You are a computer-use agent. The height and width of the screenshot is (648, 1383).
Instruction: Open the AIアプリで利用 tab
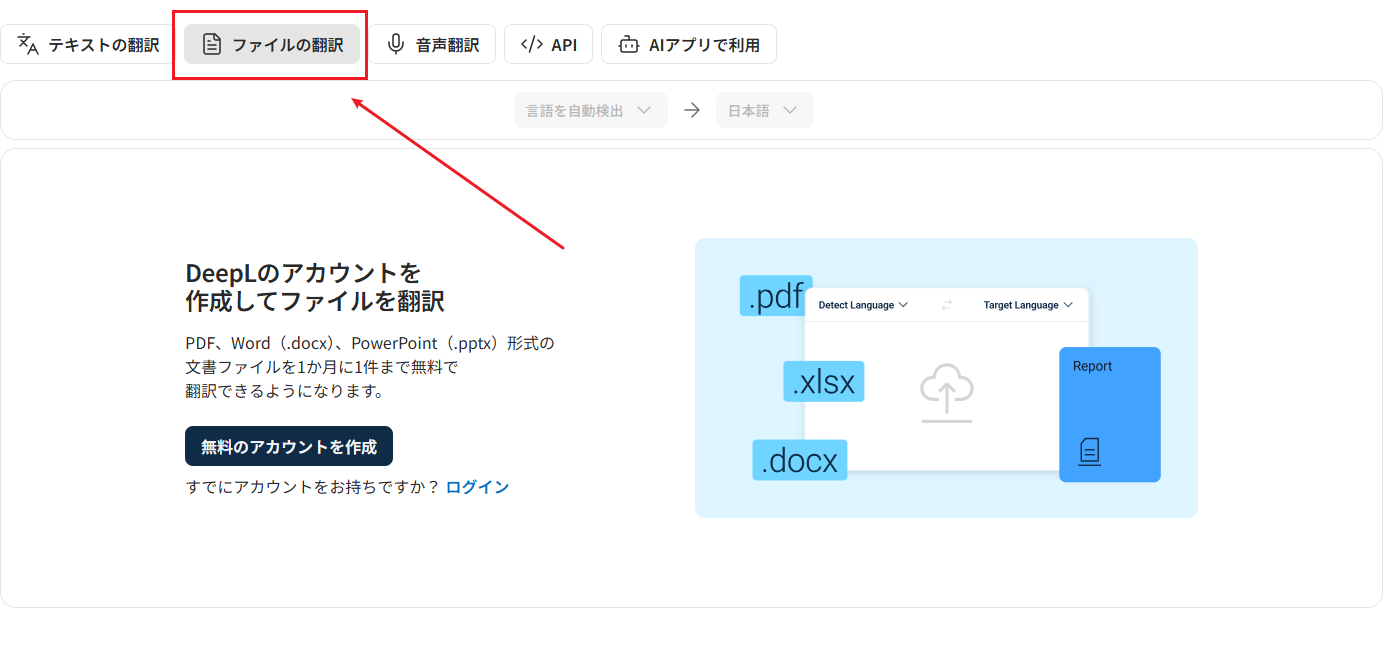click(689, 44)
